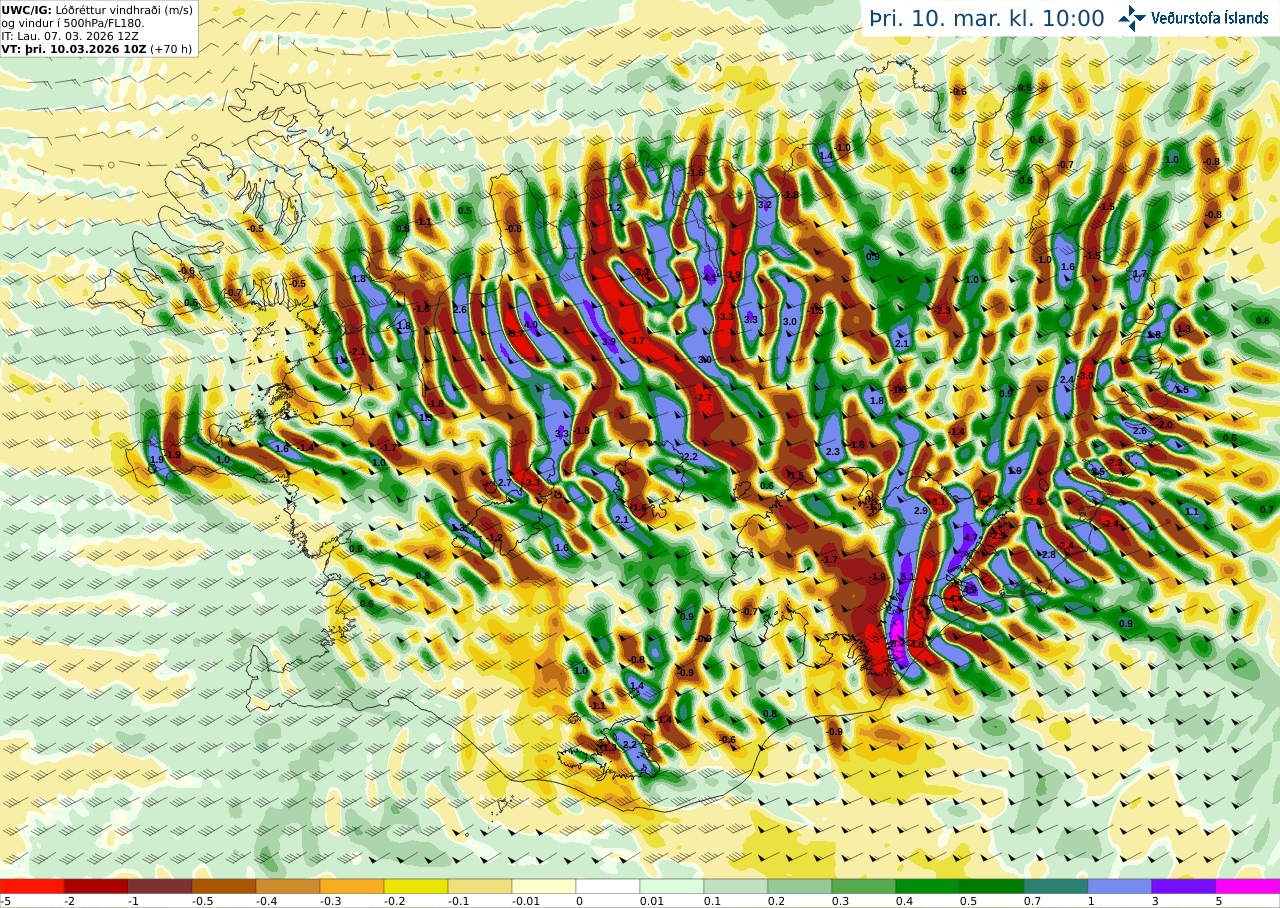Image resolution: width=1280 pixels, height=908 pixels.
Task: Select the cream legend swatch (-0.01 to 0)
Action: 544,886
